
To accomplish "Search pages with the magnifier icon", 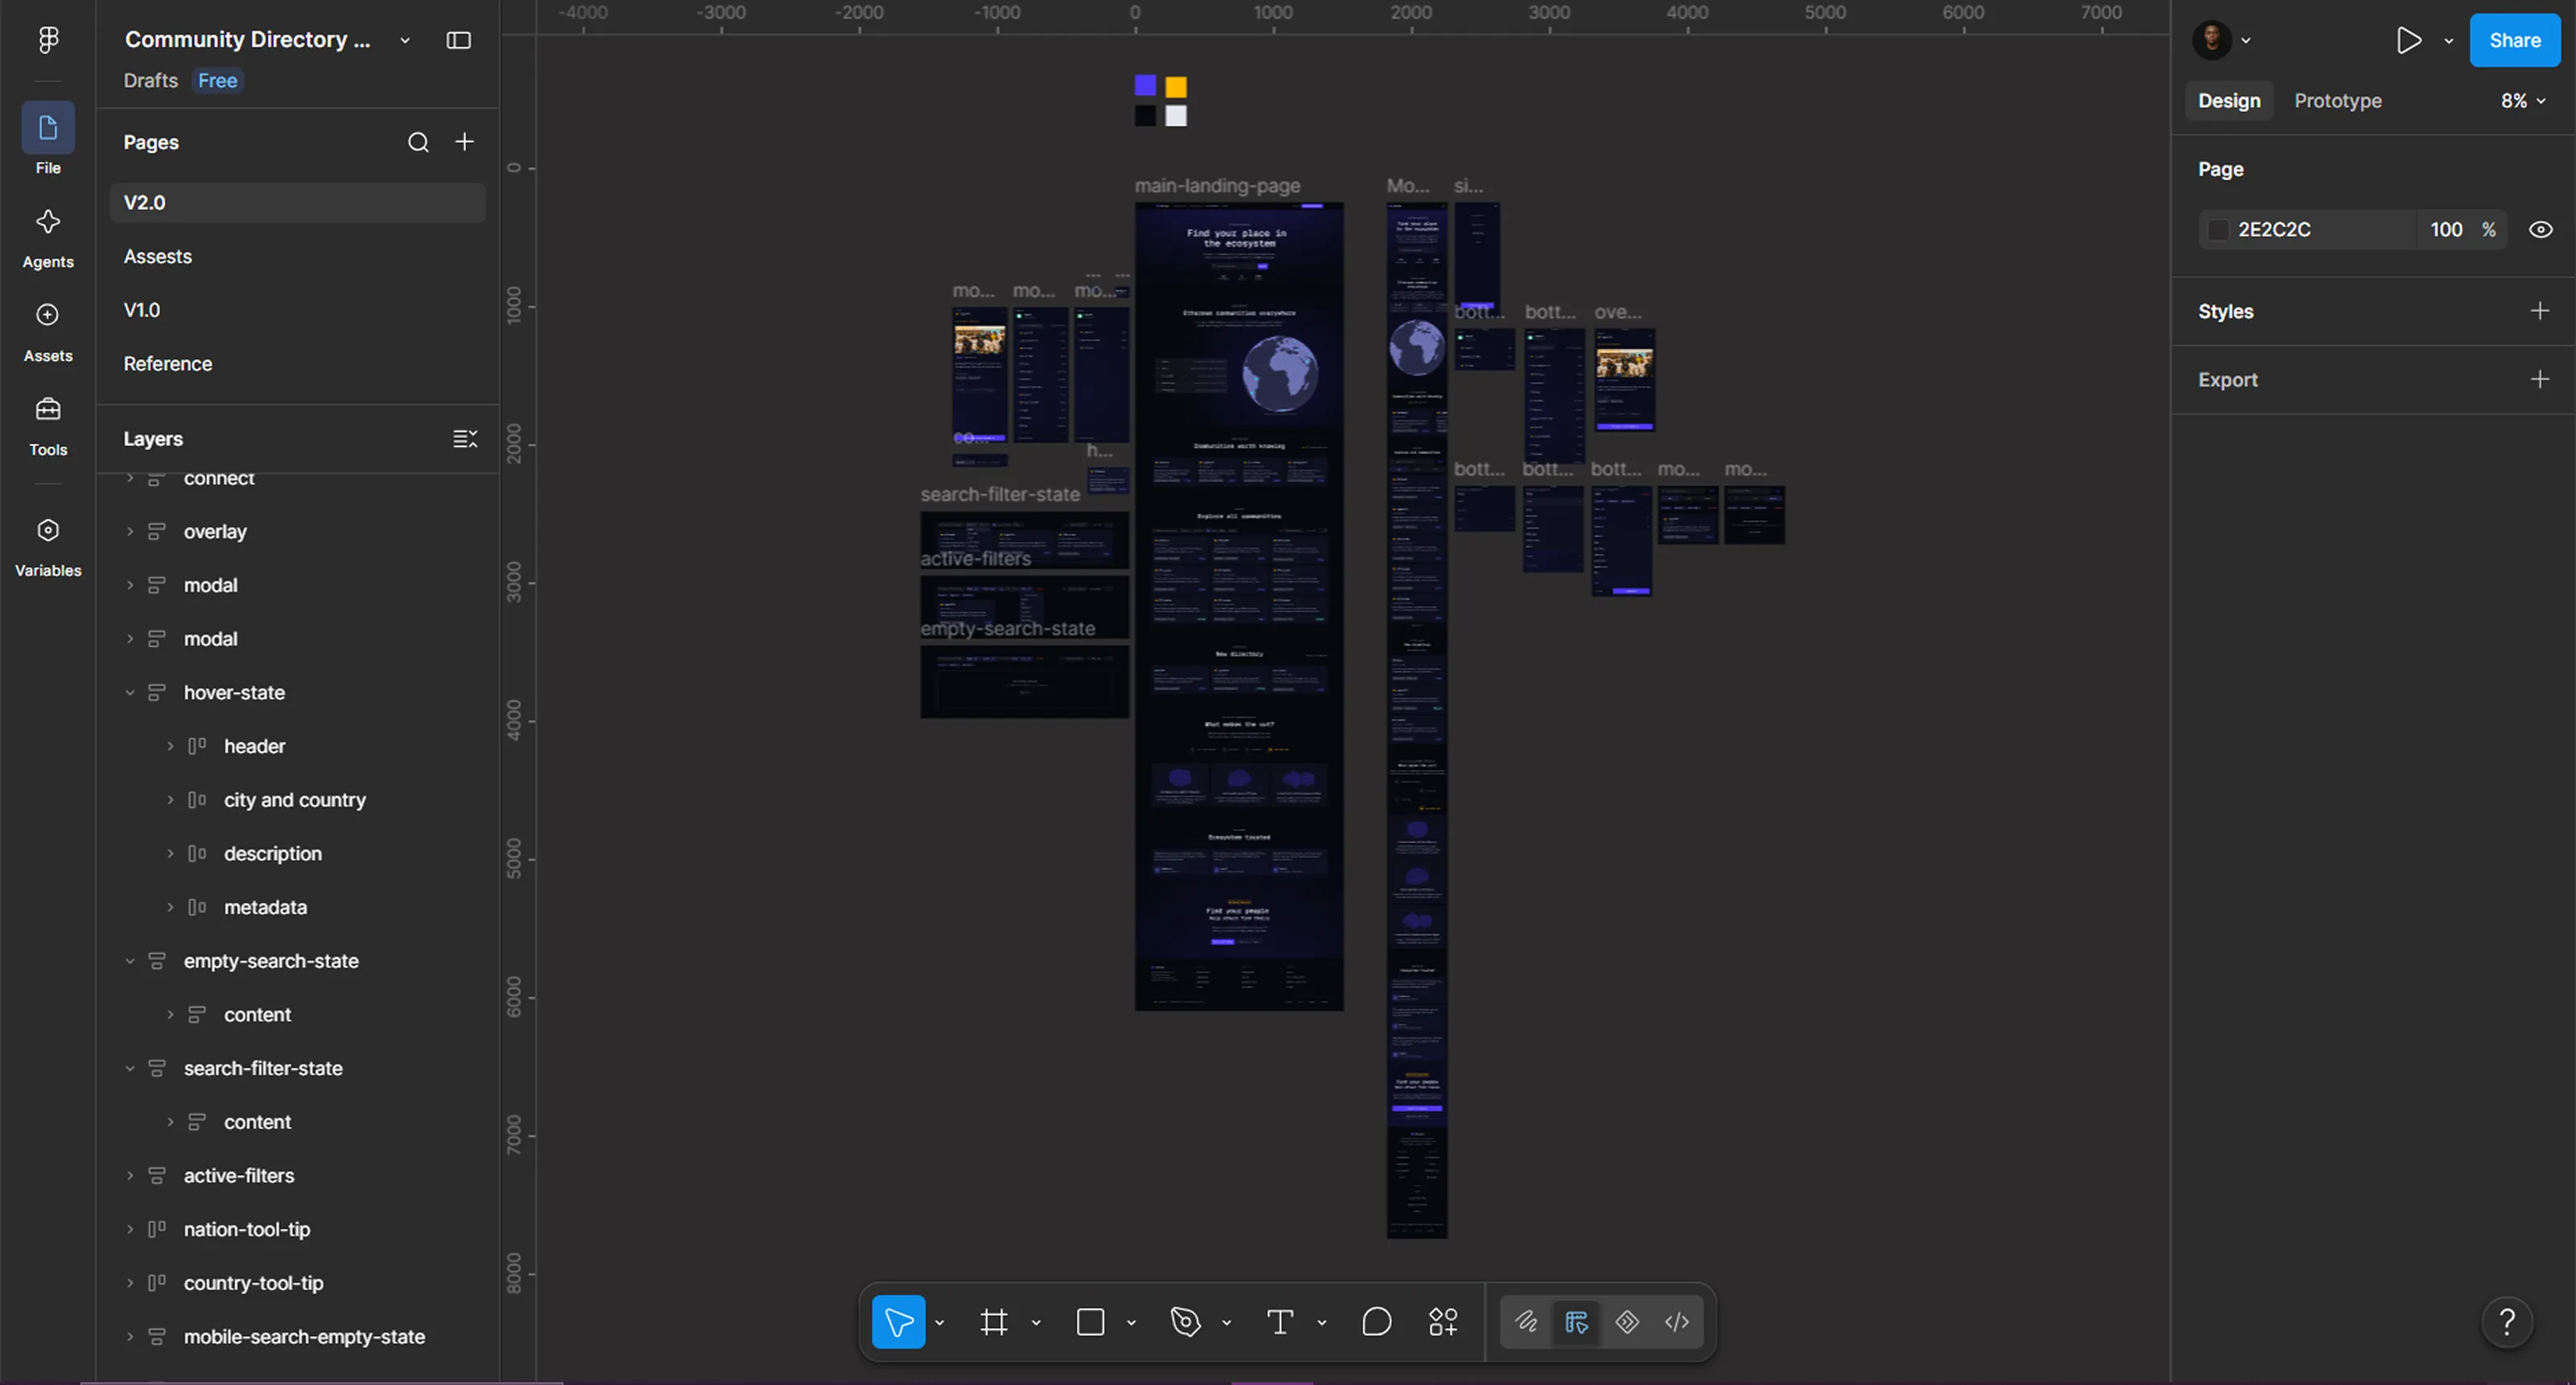I will coord(418,142).
